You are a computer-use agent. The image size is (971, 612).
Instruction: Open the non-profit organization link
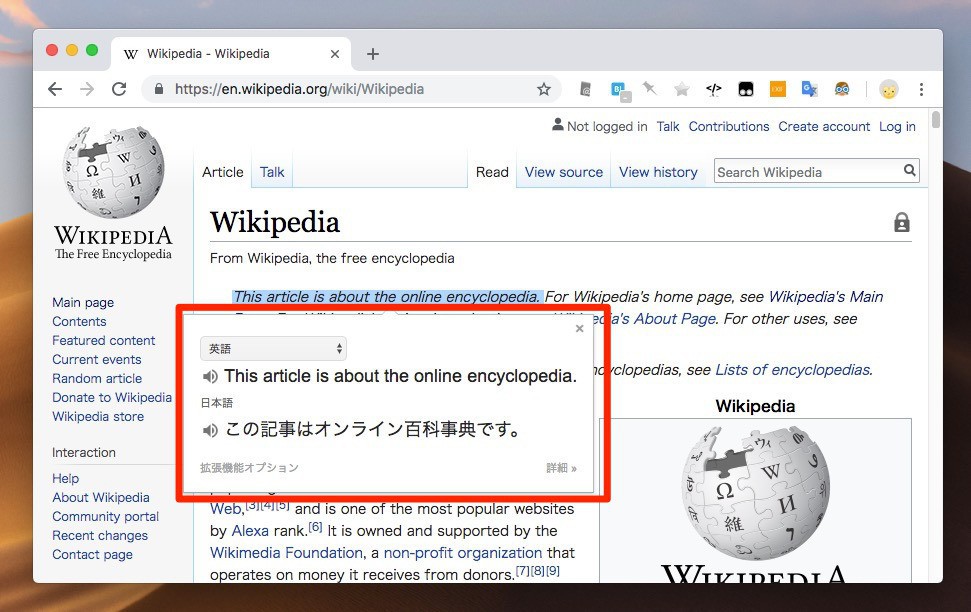pyautogui.click(x=463, y=553)
